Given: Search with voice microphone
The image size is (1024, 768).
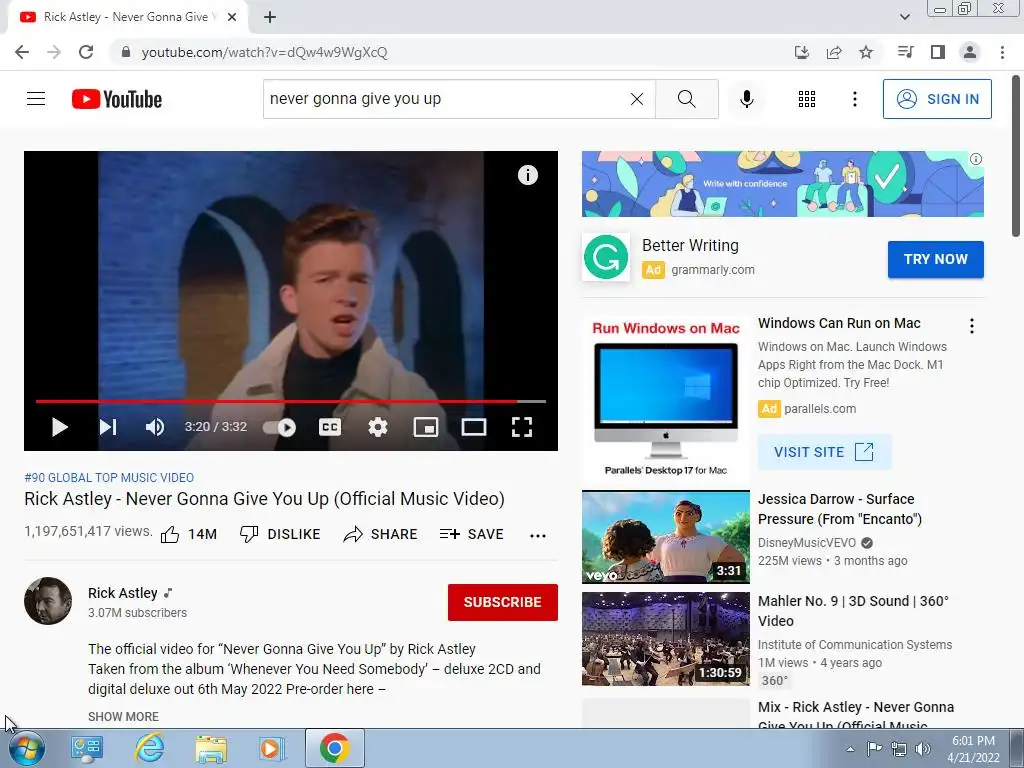Looking at the screenshot, I should [747, 99].
